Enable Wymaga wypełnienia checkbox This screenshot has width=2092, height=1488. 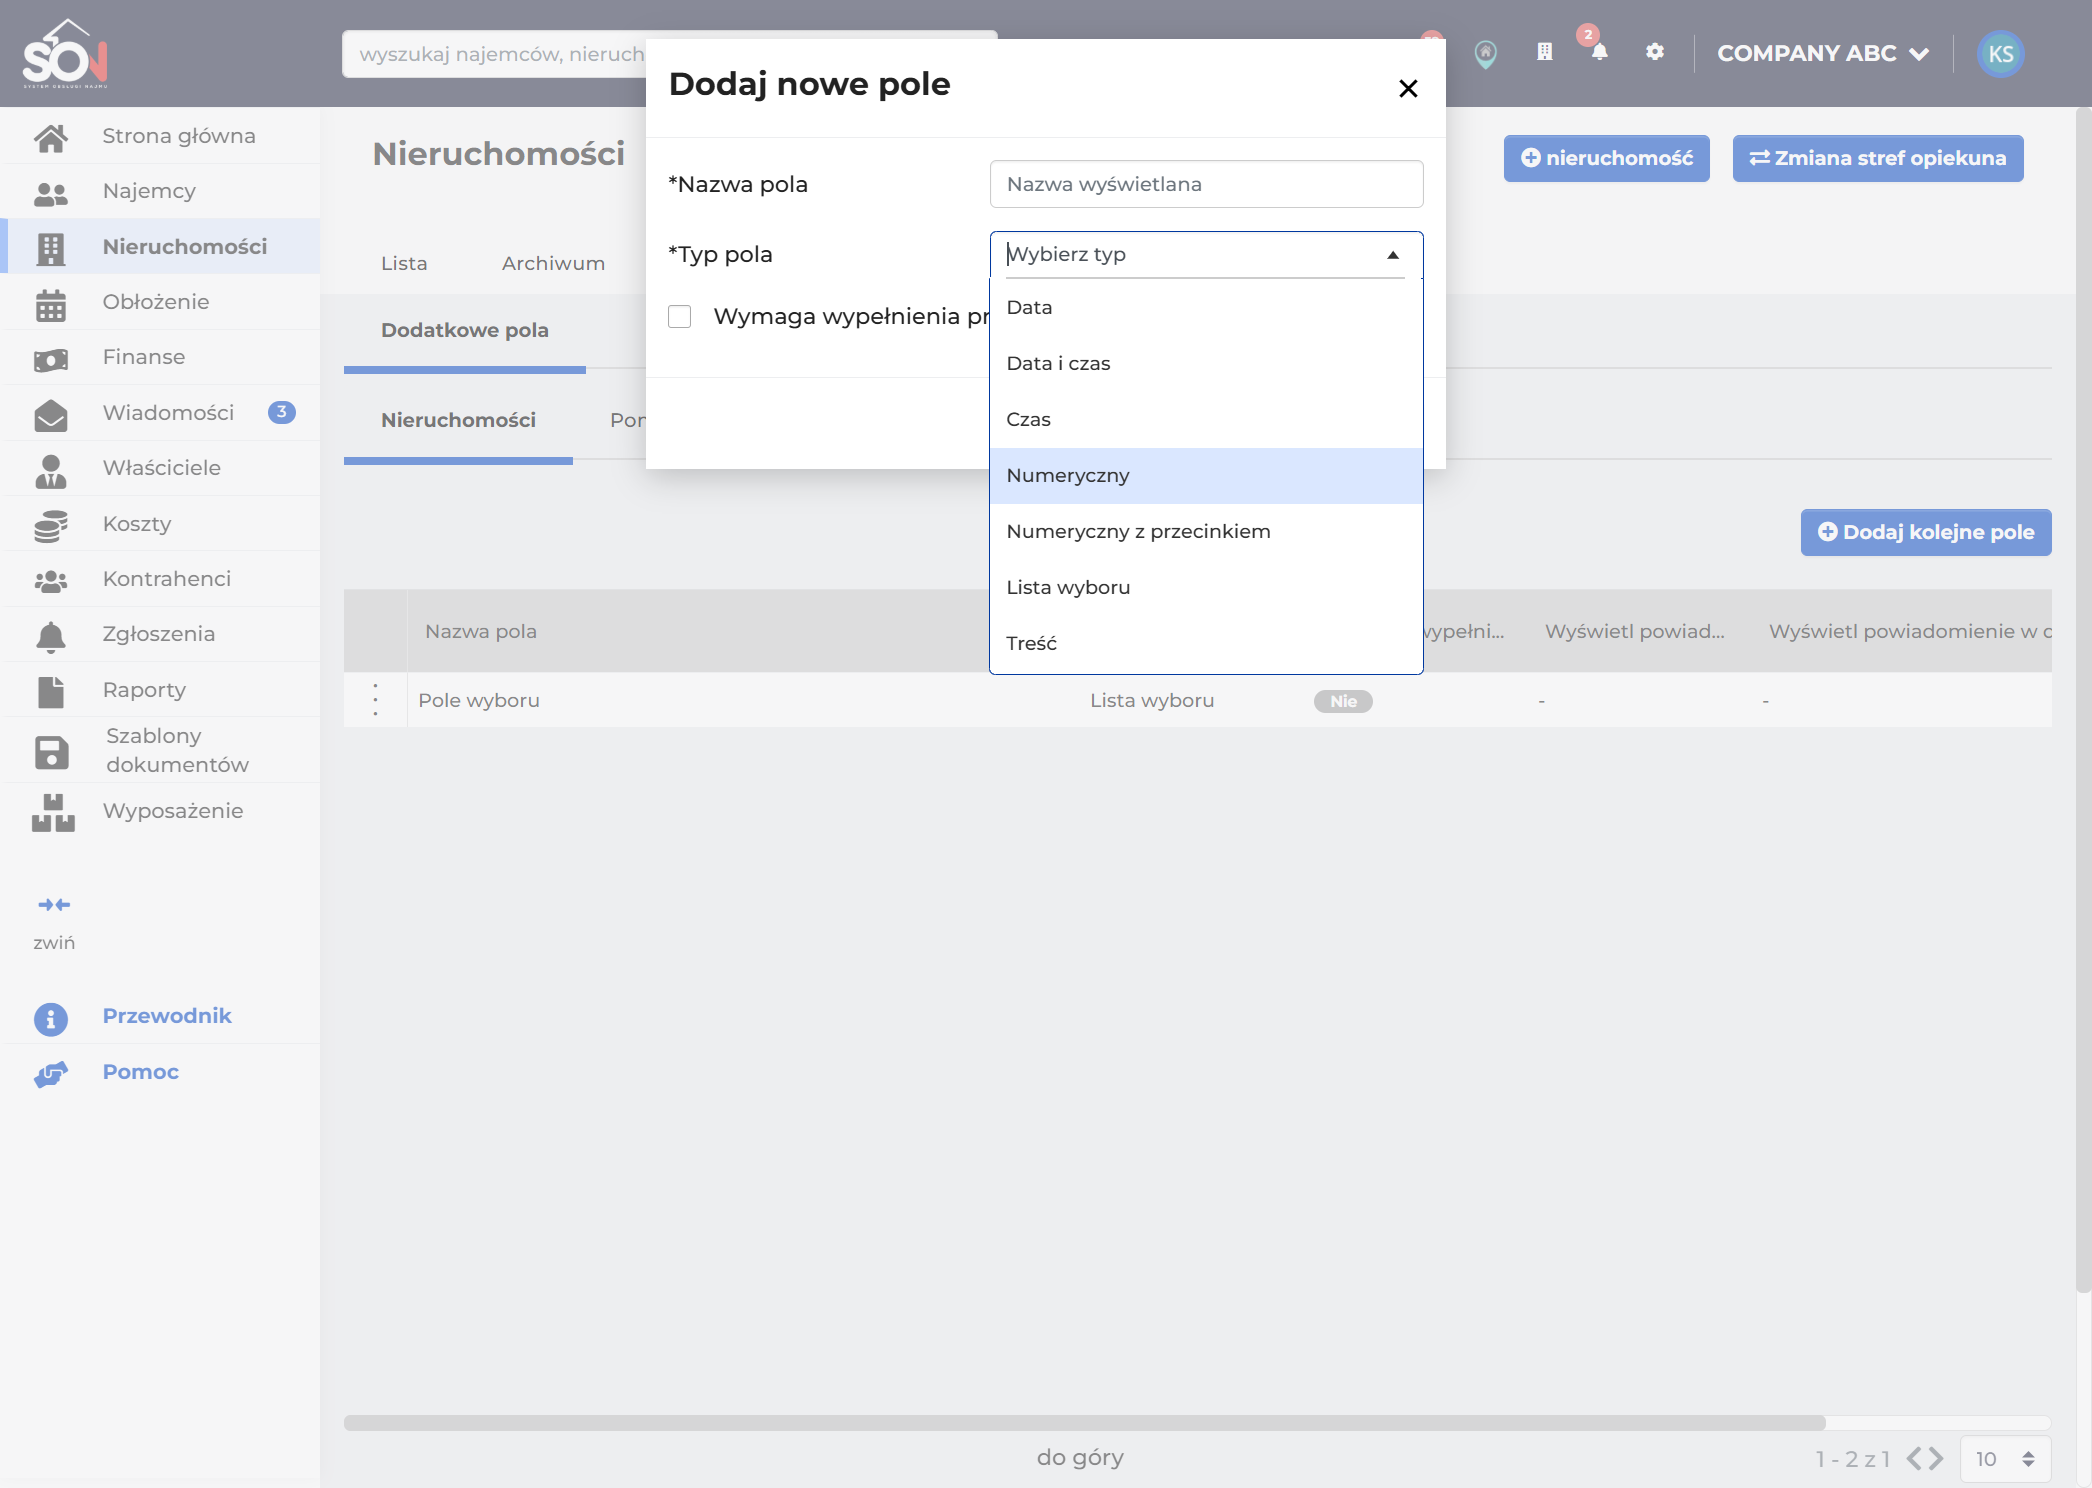coord(680,316)
